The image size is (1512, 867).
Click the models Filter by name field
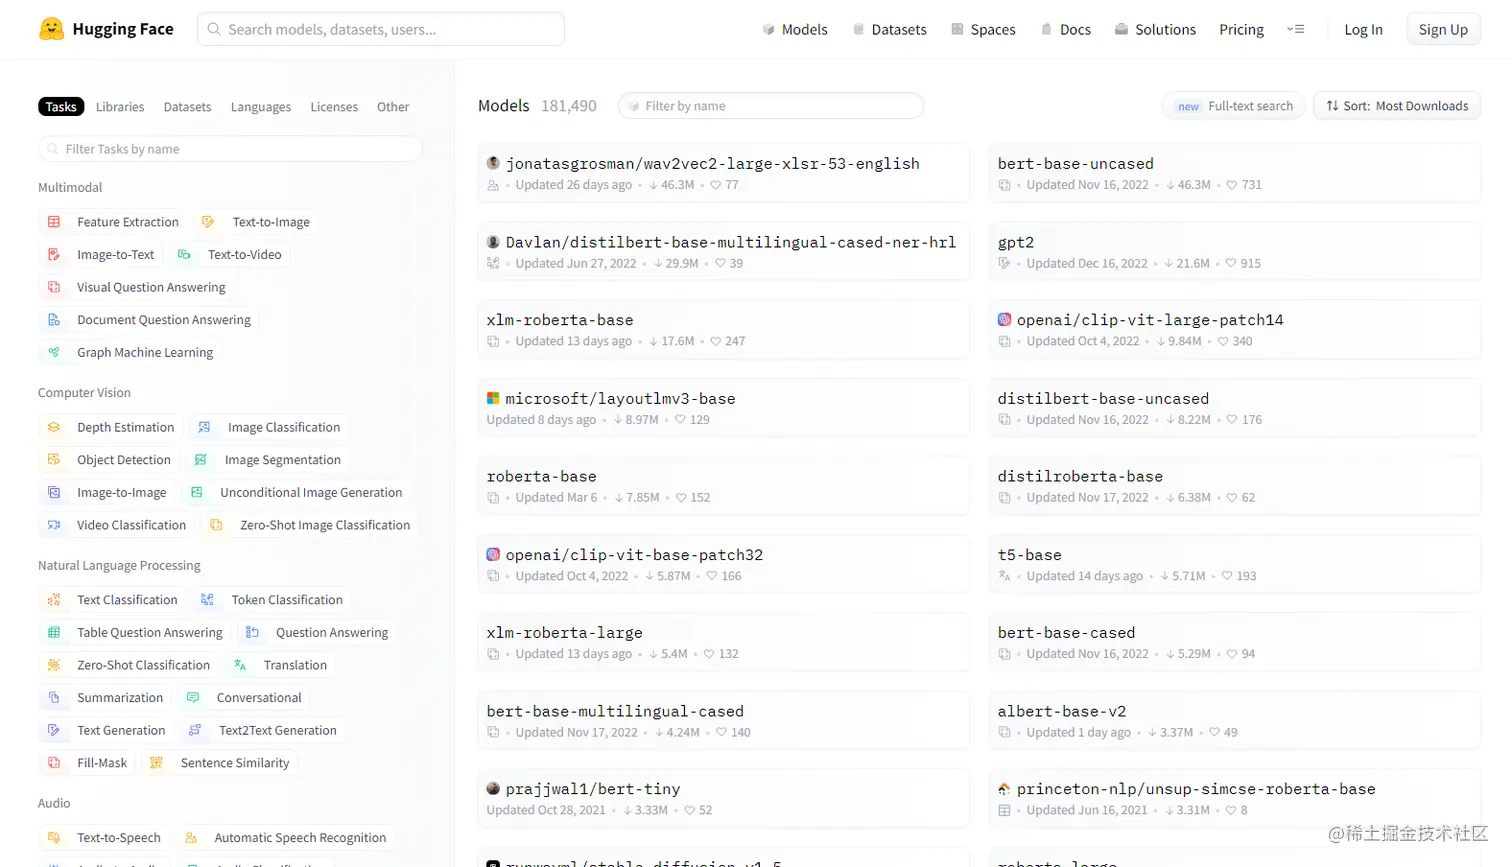(x=771, y=106)
